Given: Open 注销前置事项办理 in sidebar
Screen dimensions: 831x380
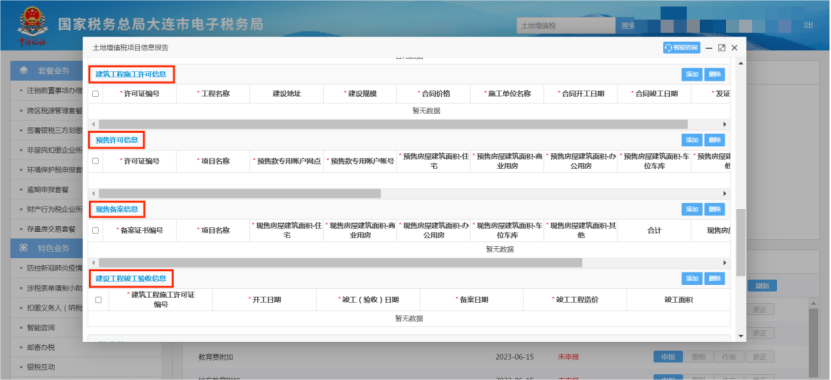Looking at the screenshot, I should point(54,91).
